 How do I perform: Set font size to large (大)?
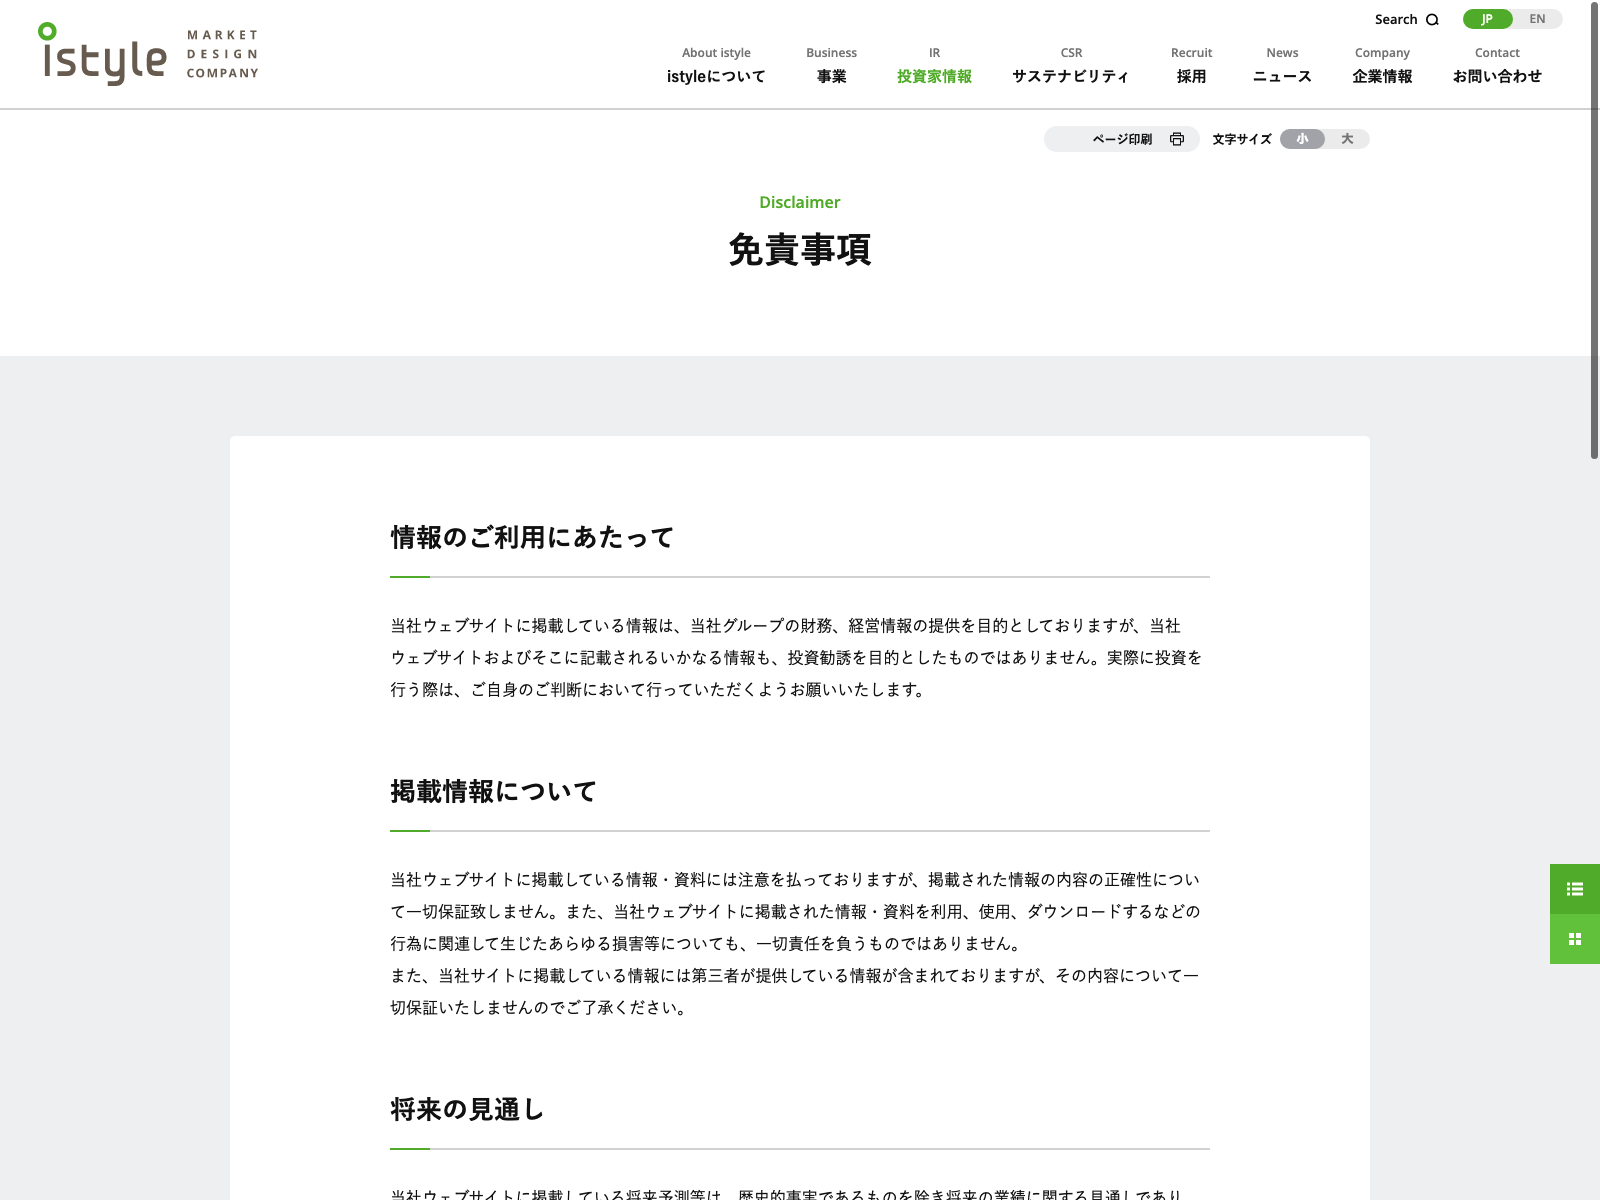coord(1347,139)
